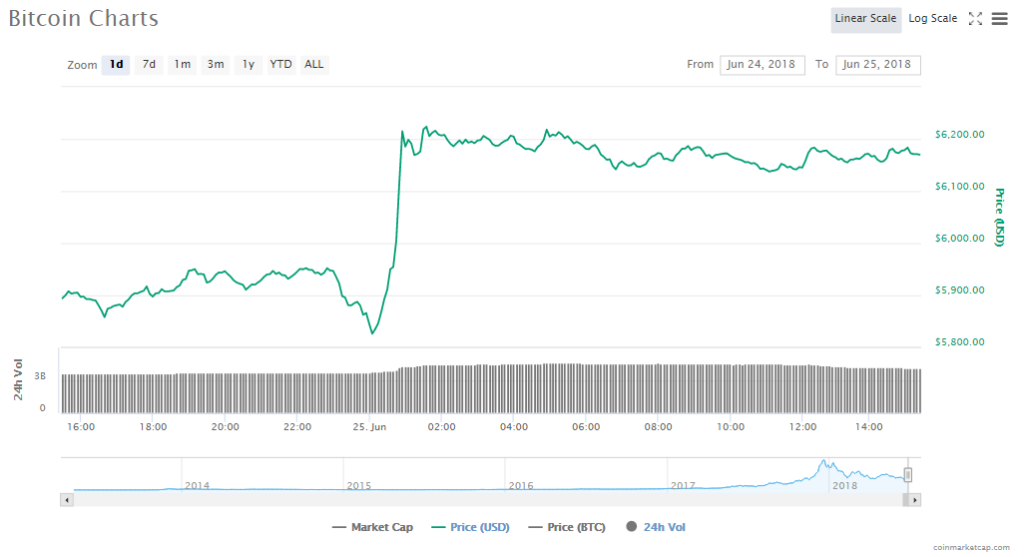Screen dimensions: 1024x557
Task: Toggle Price (USD) series in legend
Action: coord(468,527)
